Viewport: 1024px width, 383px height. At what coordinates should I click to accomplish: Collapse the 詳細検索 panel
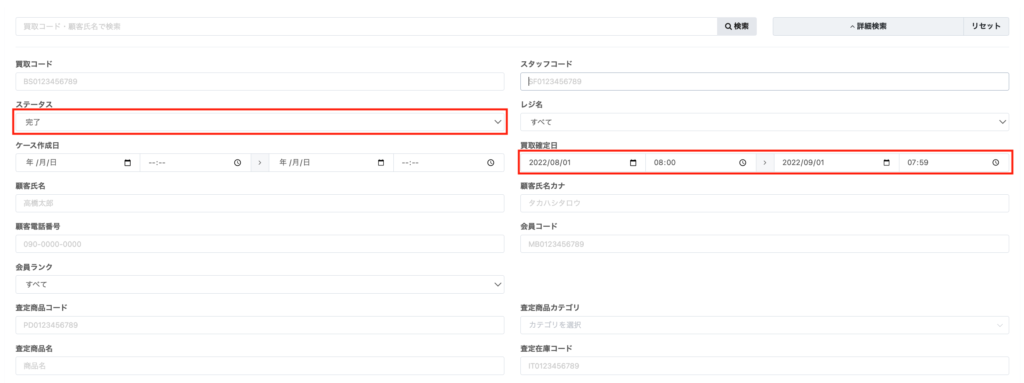click(x=868, y=26)
